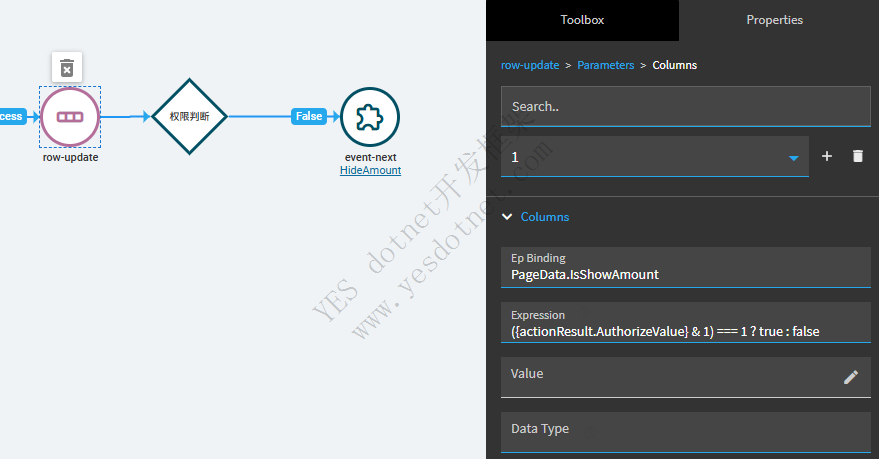Click the delete icon above the row-update node

67,68
